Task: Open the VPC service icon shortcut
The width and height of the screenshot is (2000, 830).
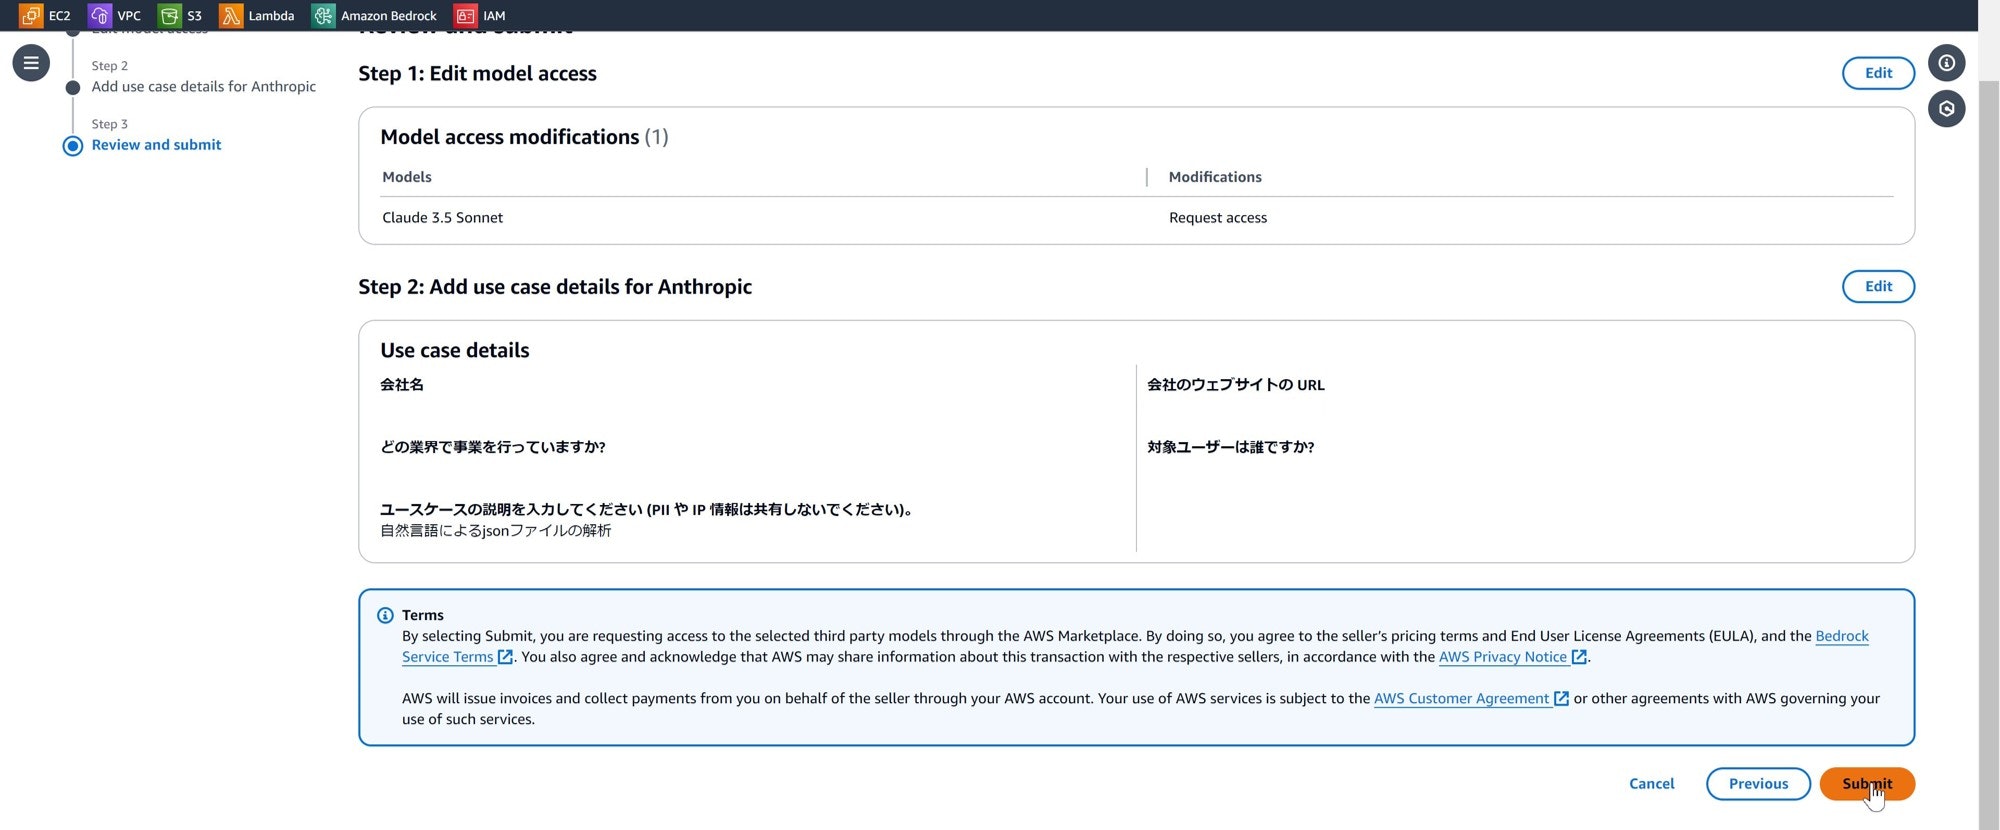Action: tap(99, 15)
